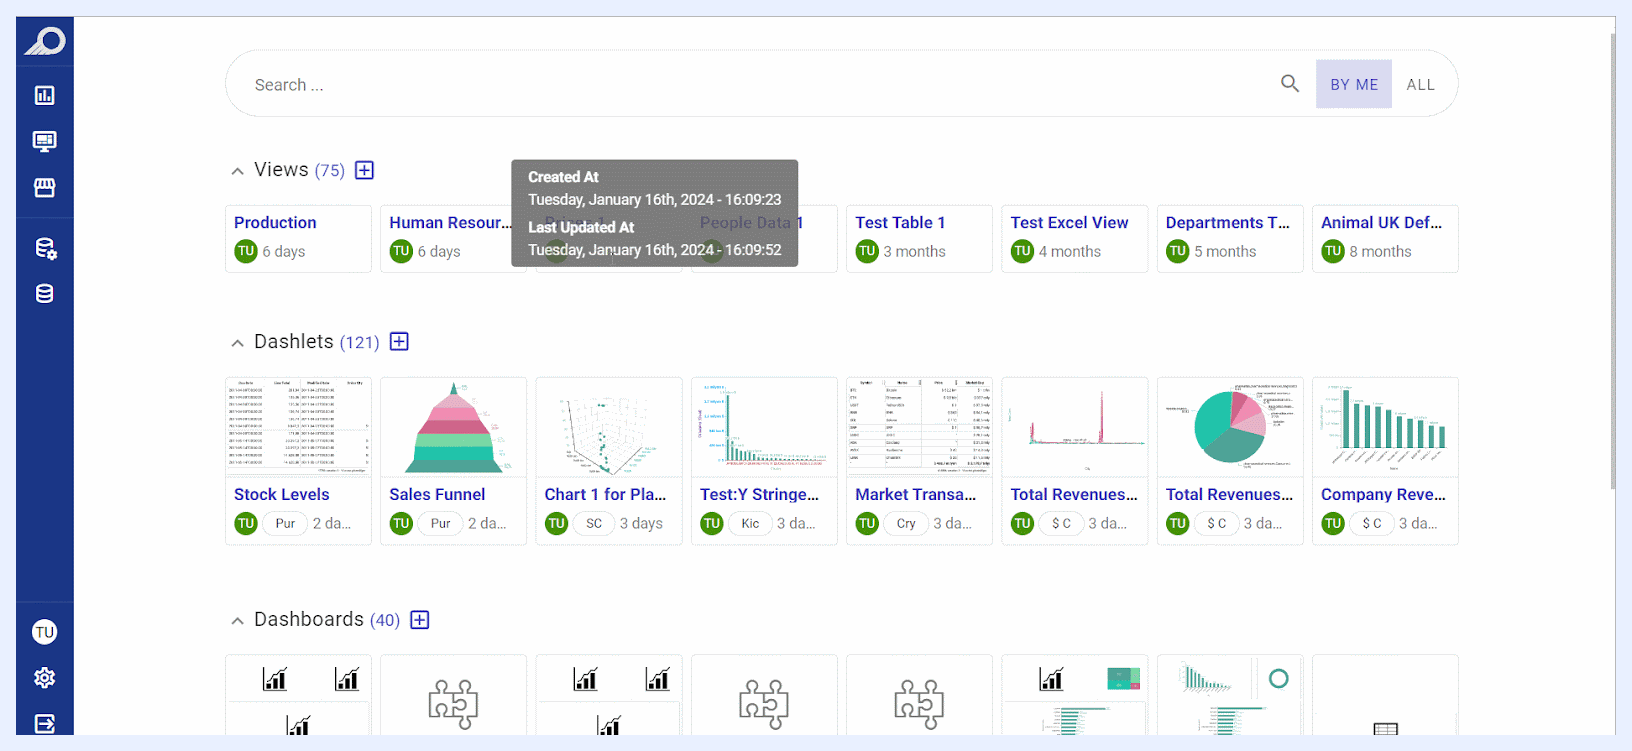Open the marketplace store icon in sidebar
The image size is (1632, 751).
(x=45, y=187)
